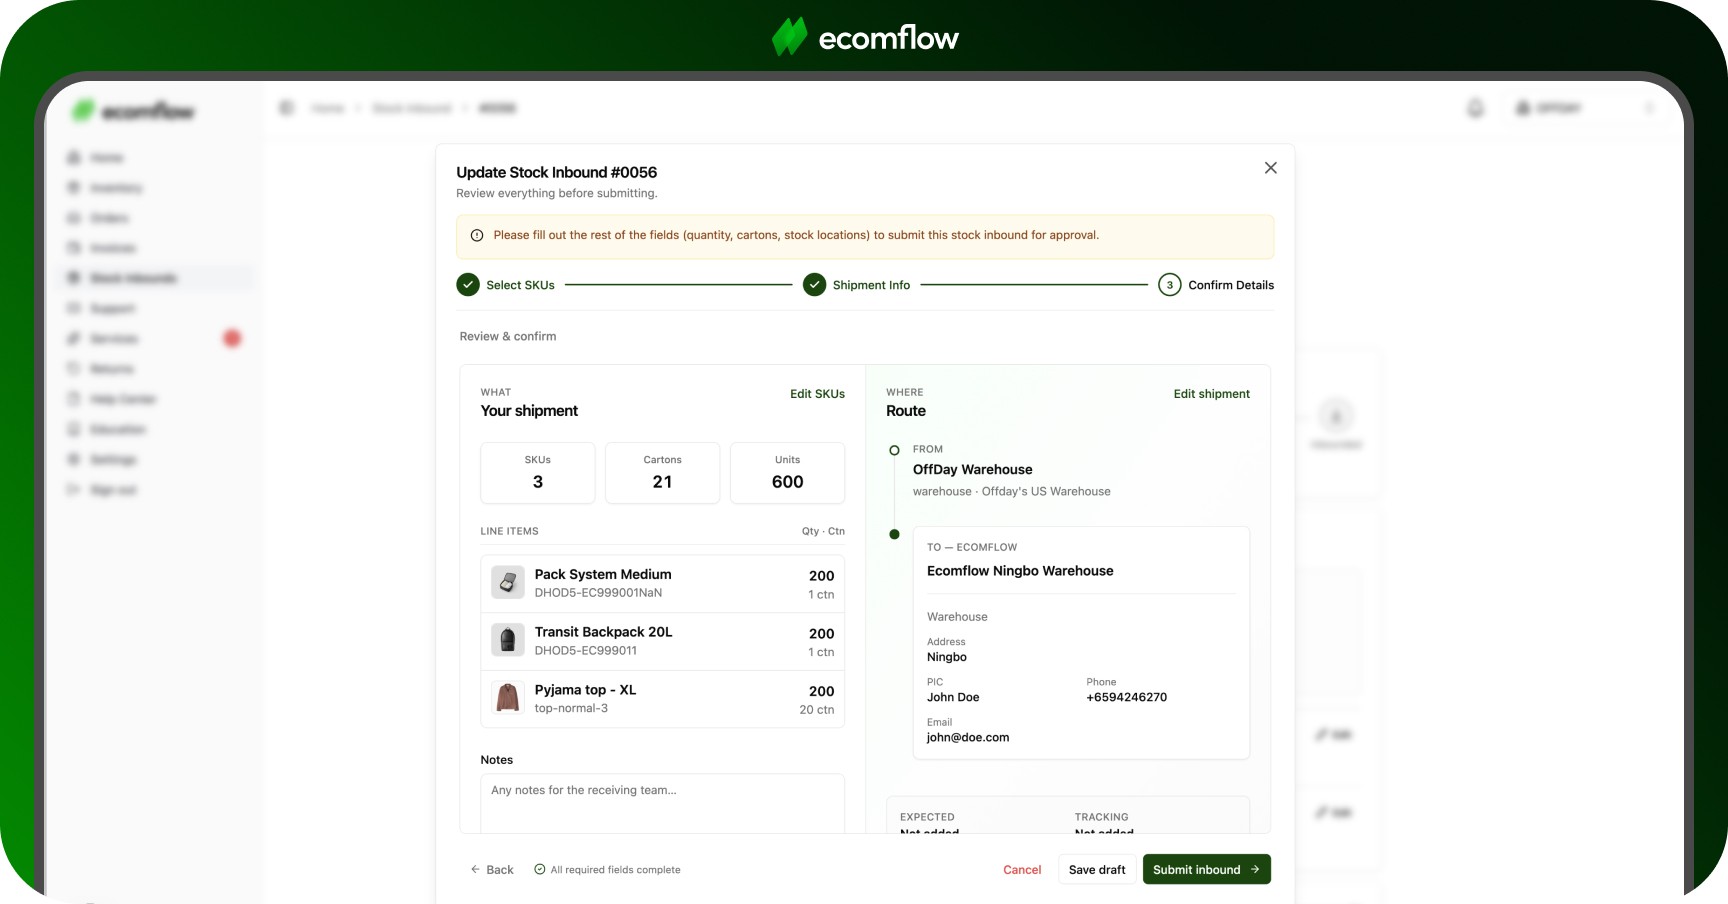Click the info icon in the warning banner
1728x904 pixels.
pos(477,236)
